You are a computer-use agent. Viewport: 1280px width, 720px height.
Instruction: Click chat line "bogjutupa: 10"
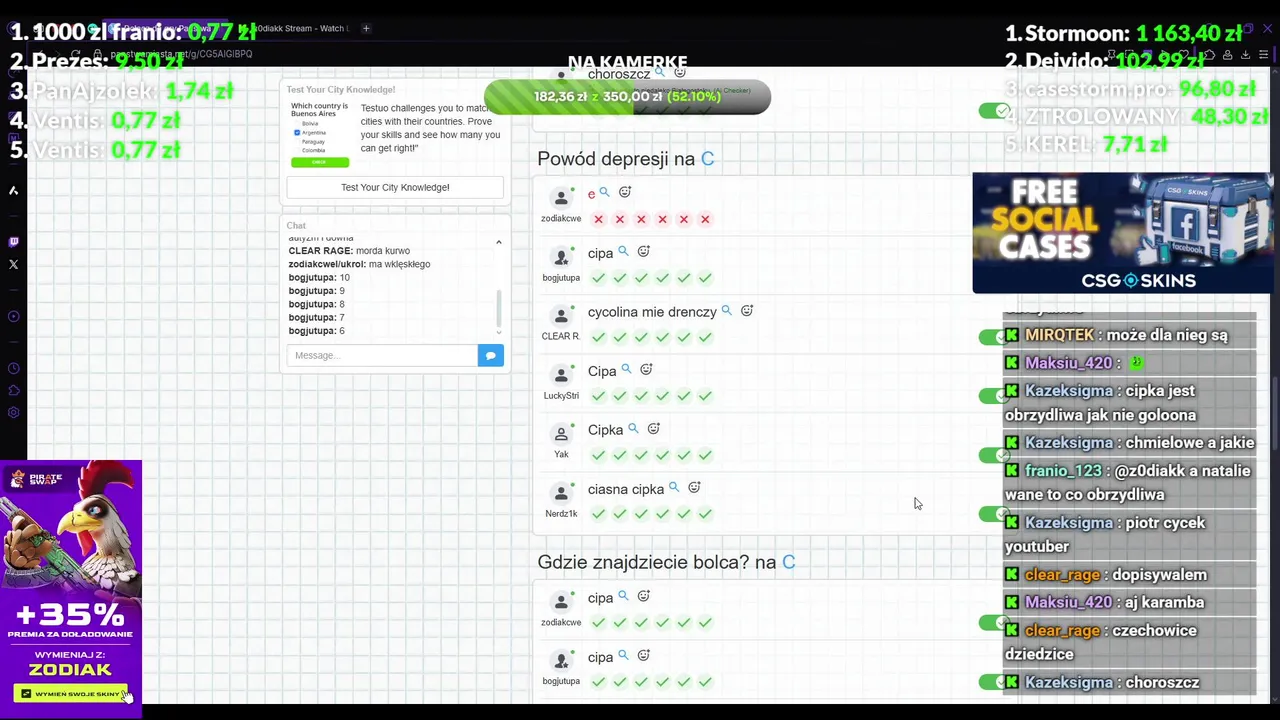[x=319, y=277]
